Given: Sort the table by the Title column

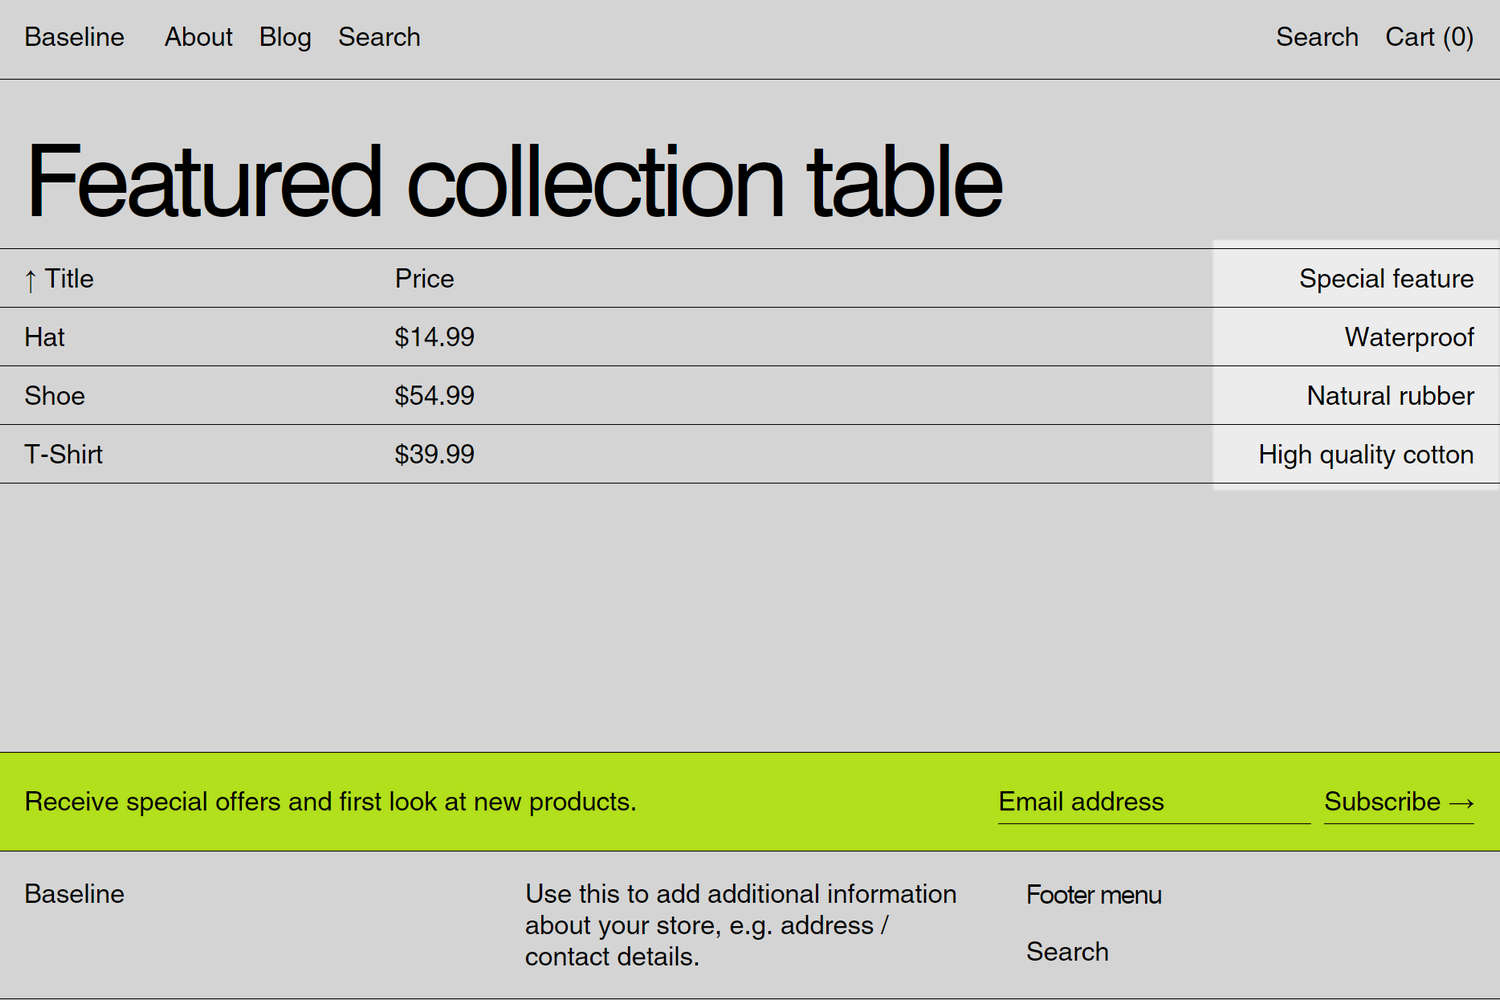Looking at the screenshot, I should 68,279.
